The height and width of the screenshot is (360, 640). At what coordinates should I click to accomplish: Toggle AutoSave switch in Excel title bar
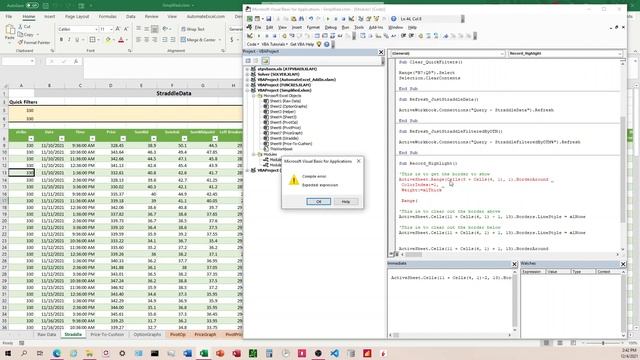pyautogui.click(x=32, y=6)
